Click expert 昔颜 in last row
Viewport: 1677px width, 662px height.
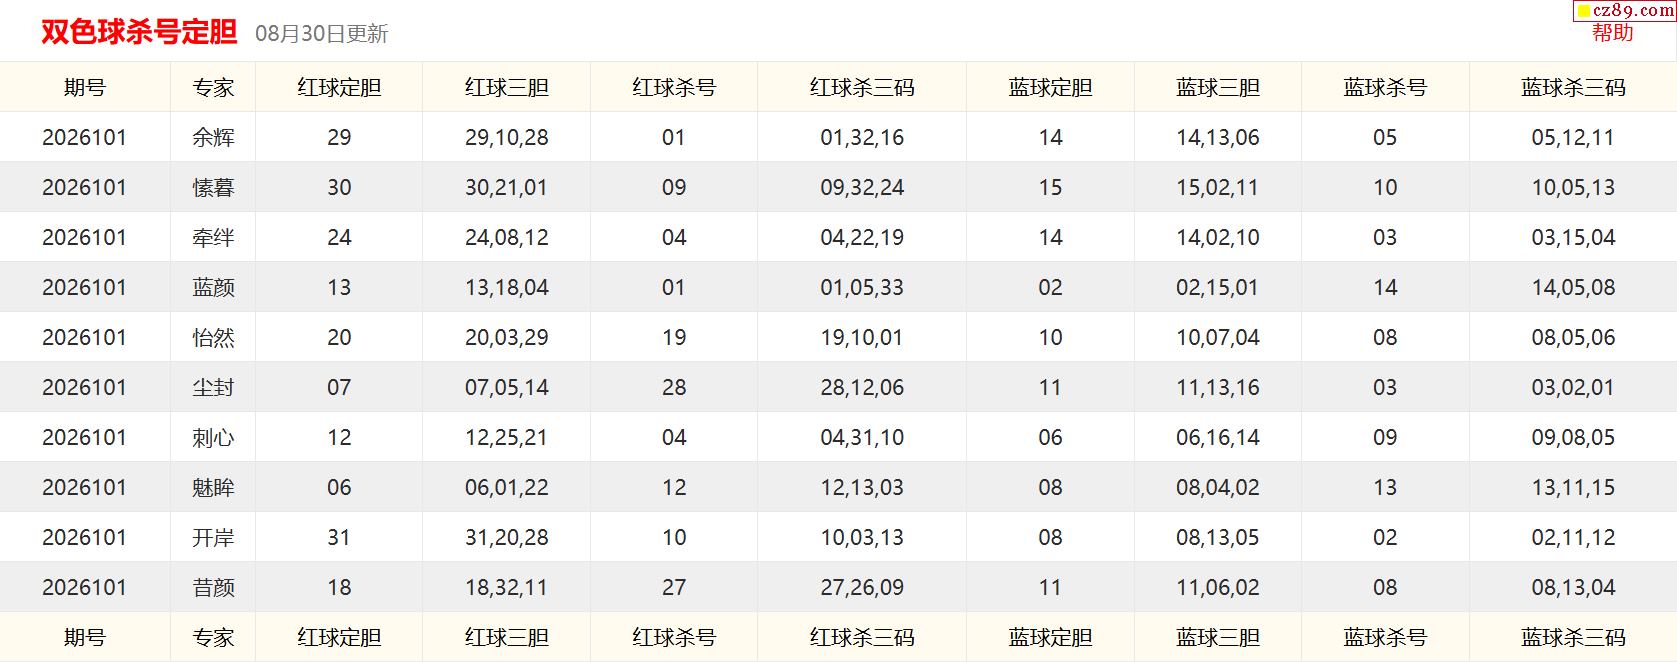point(213,588)
